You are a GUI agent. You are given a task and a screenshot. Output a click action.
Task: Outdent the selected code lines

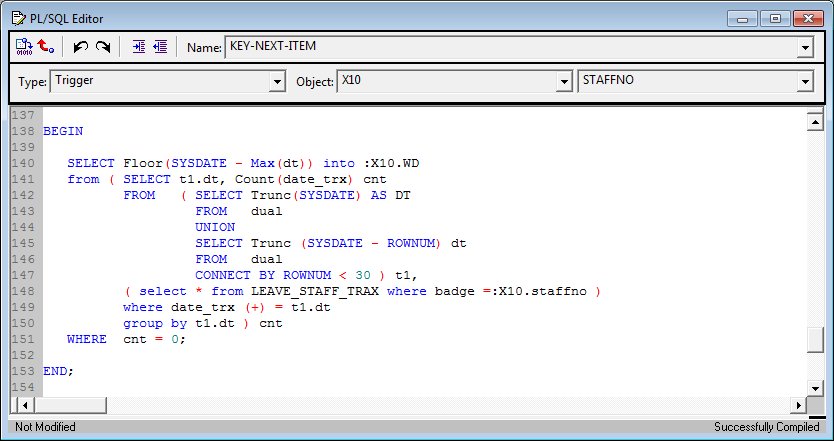[160, 47]
